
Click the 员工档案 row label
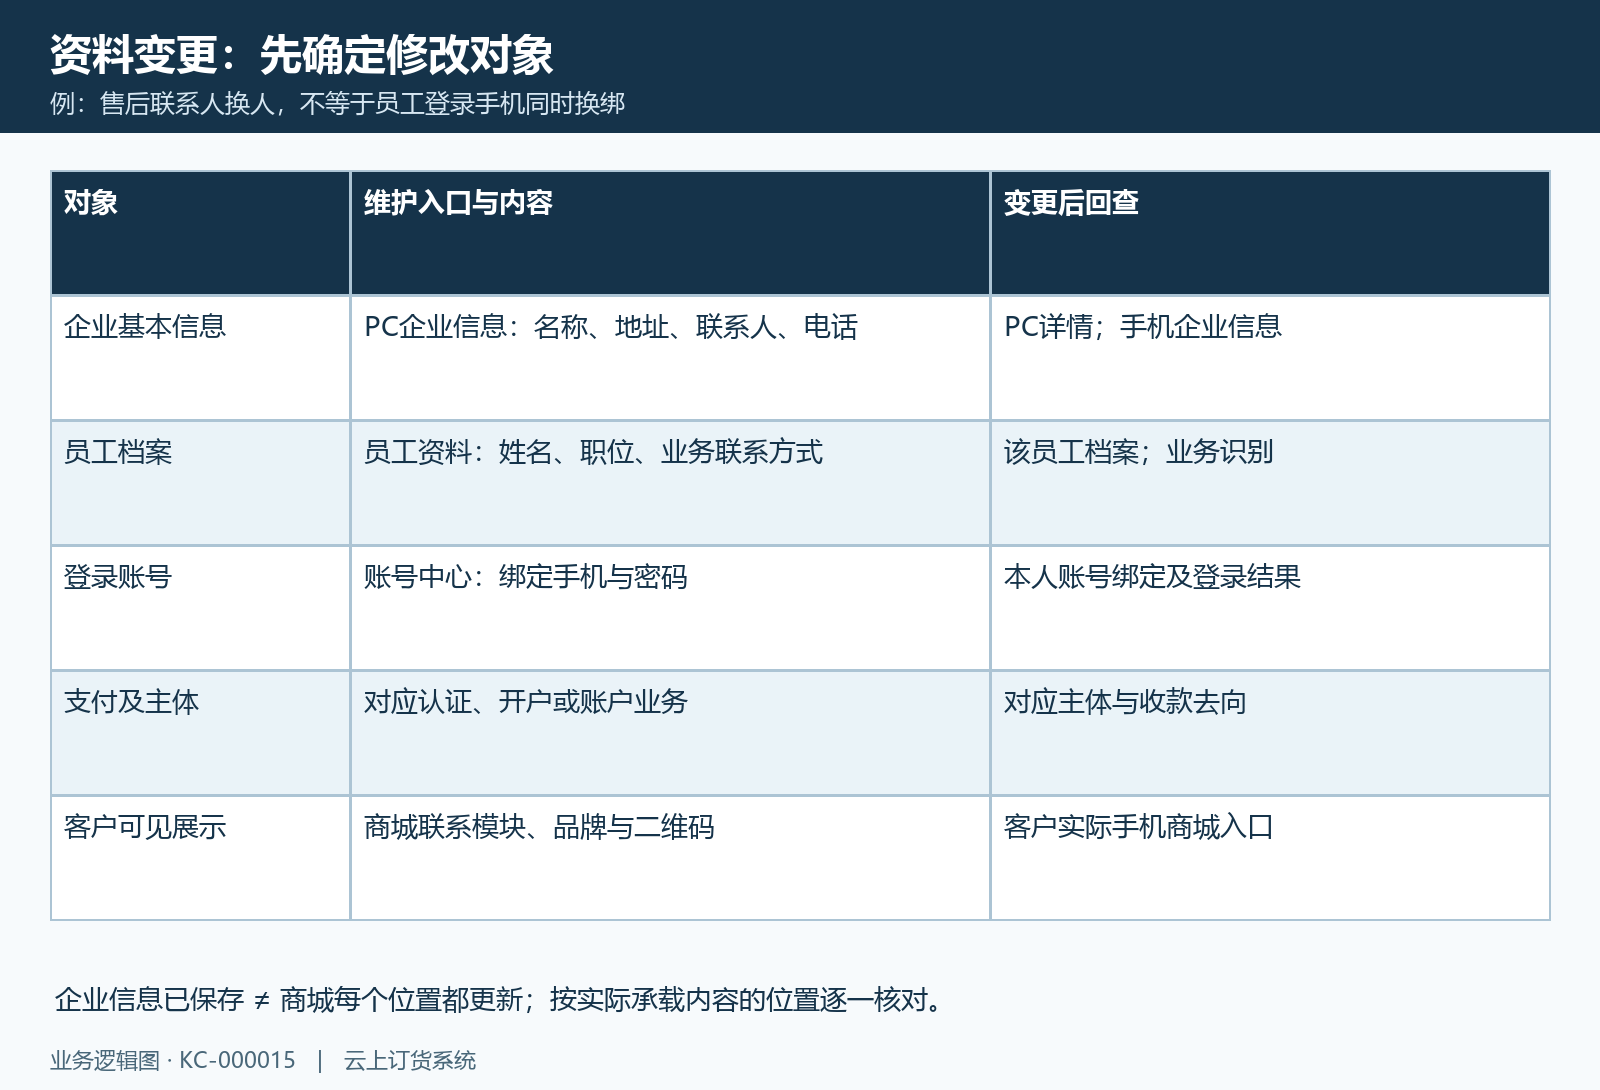coord(200,483)
